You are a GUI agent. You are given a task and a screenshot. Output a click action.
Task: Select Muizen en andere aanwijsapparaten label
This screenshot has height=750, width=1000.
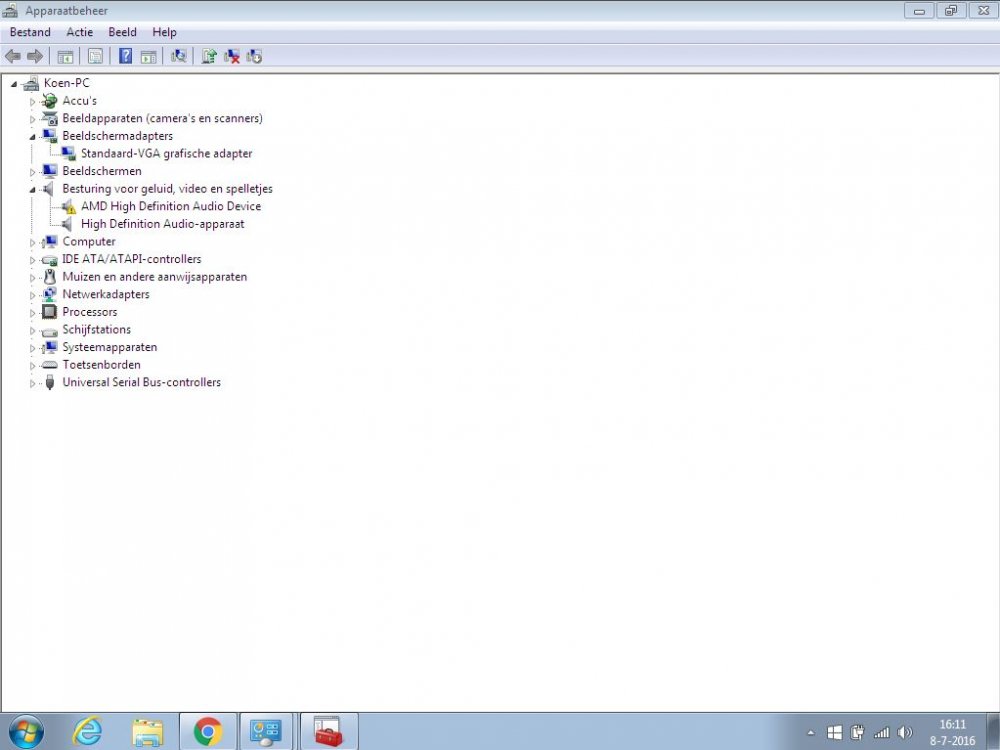point(154,277)
